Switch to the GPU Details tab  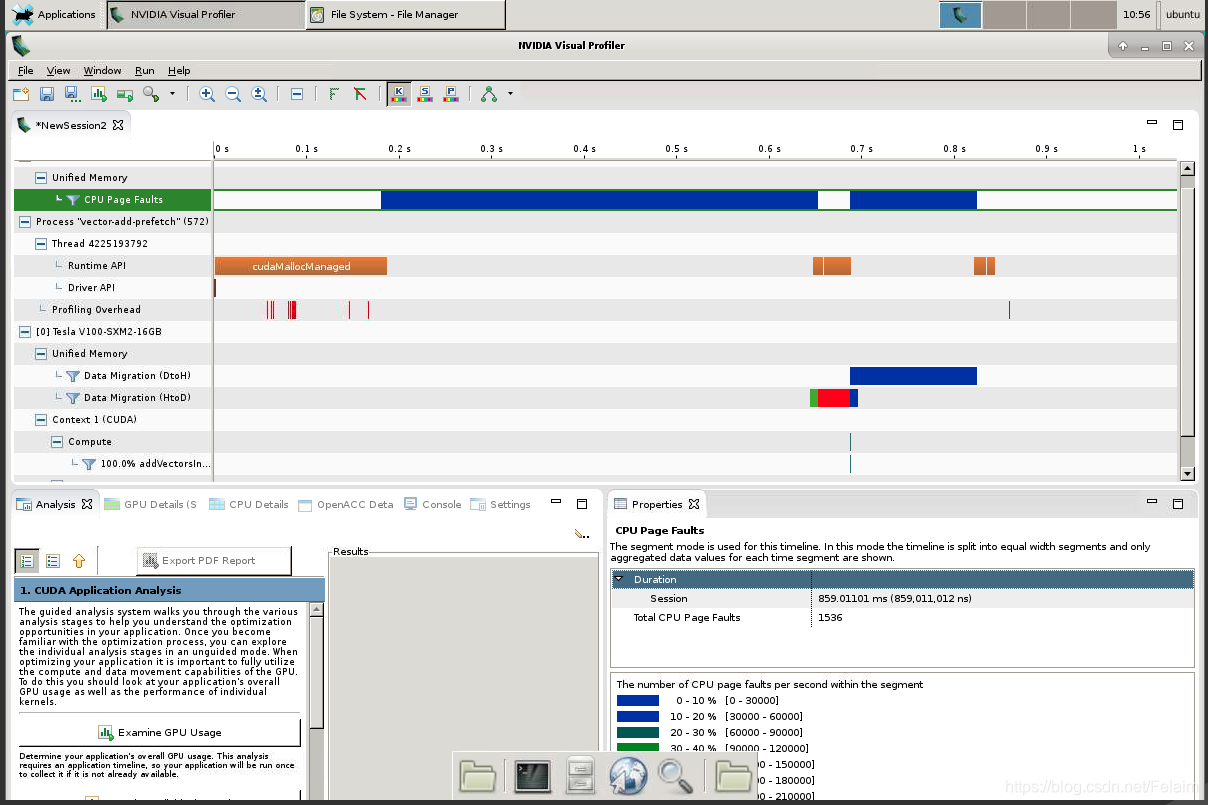[151, 505]
